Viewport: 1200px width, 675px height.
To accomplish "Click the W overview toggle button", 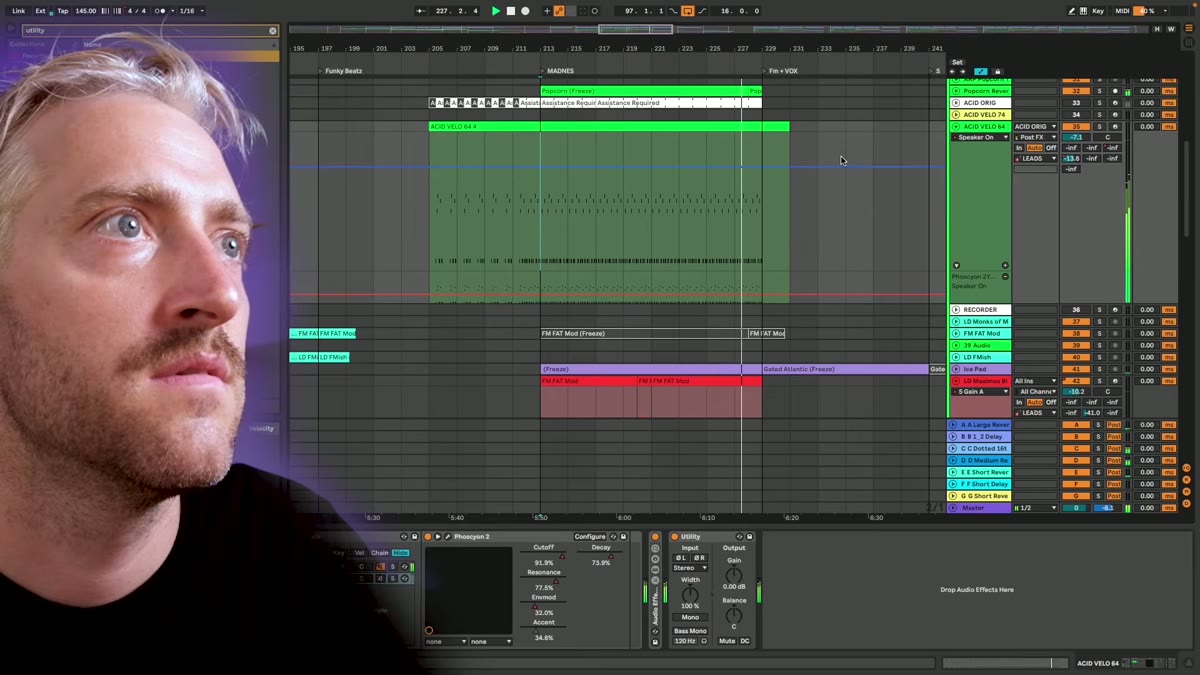I will pyautogui.click(x=1171, y=29).
